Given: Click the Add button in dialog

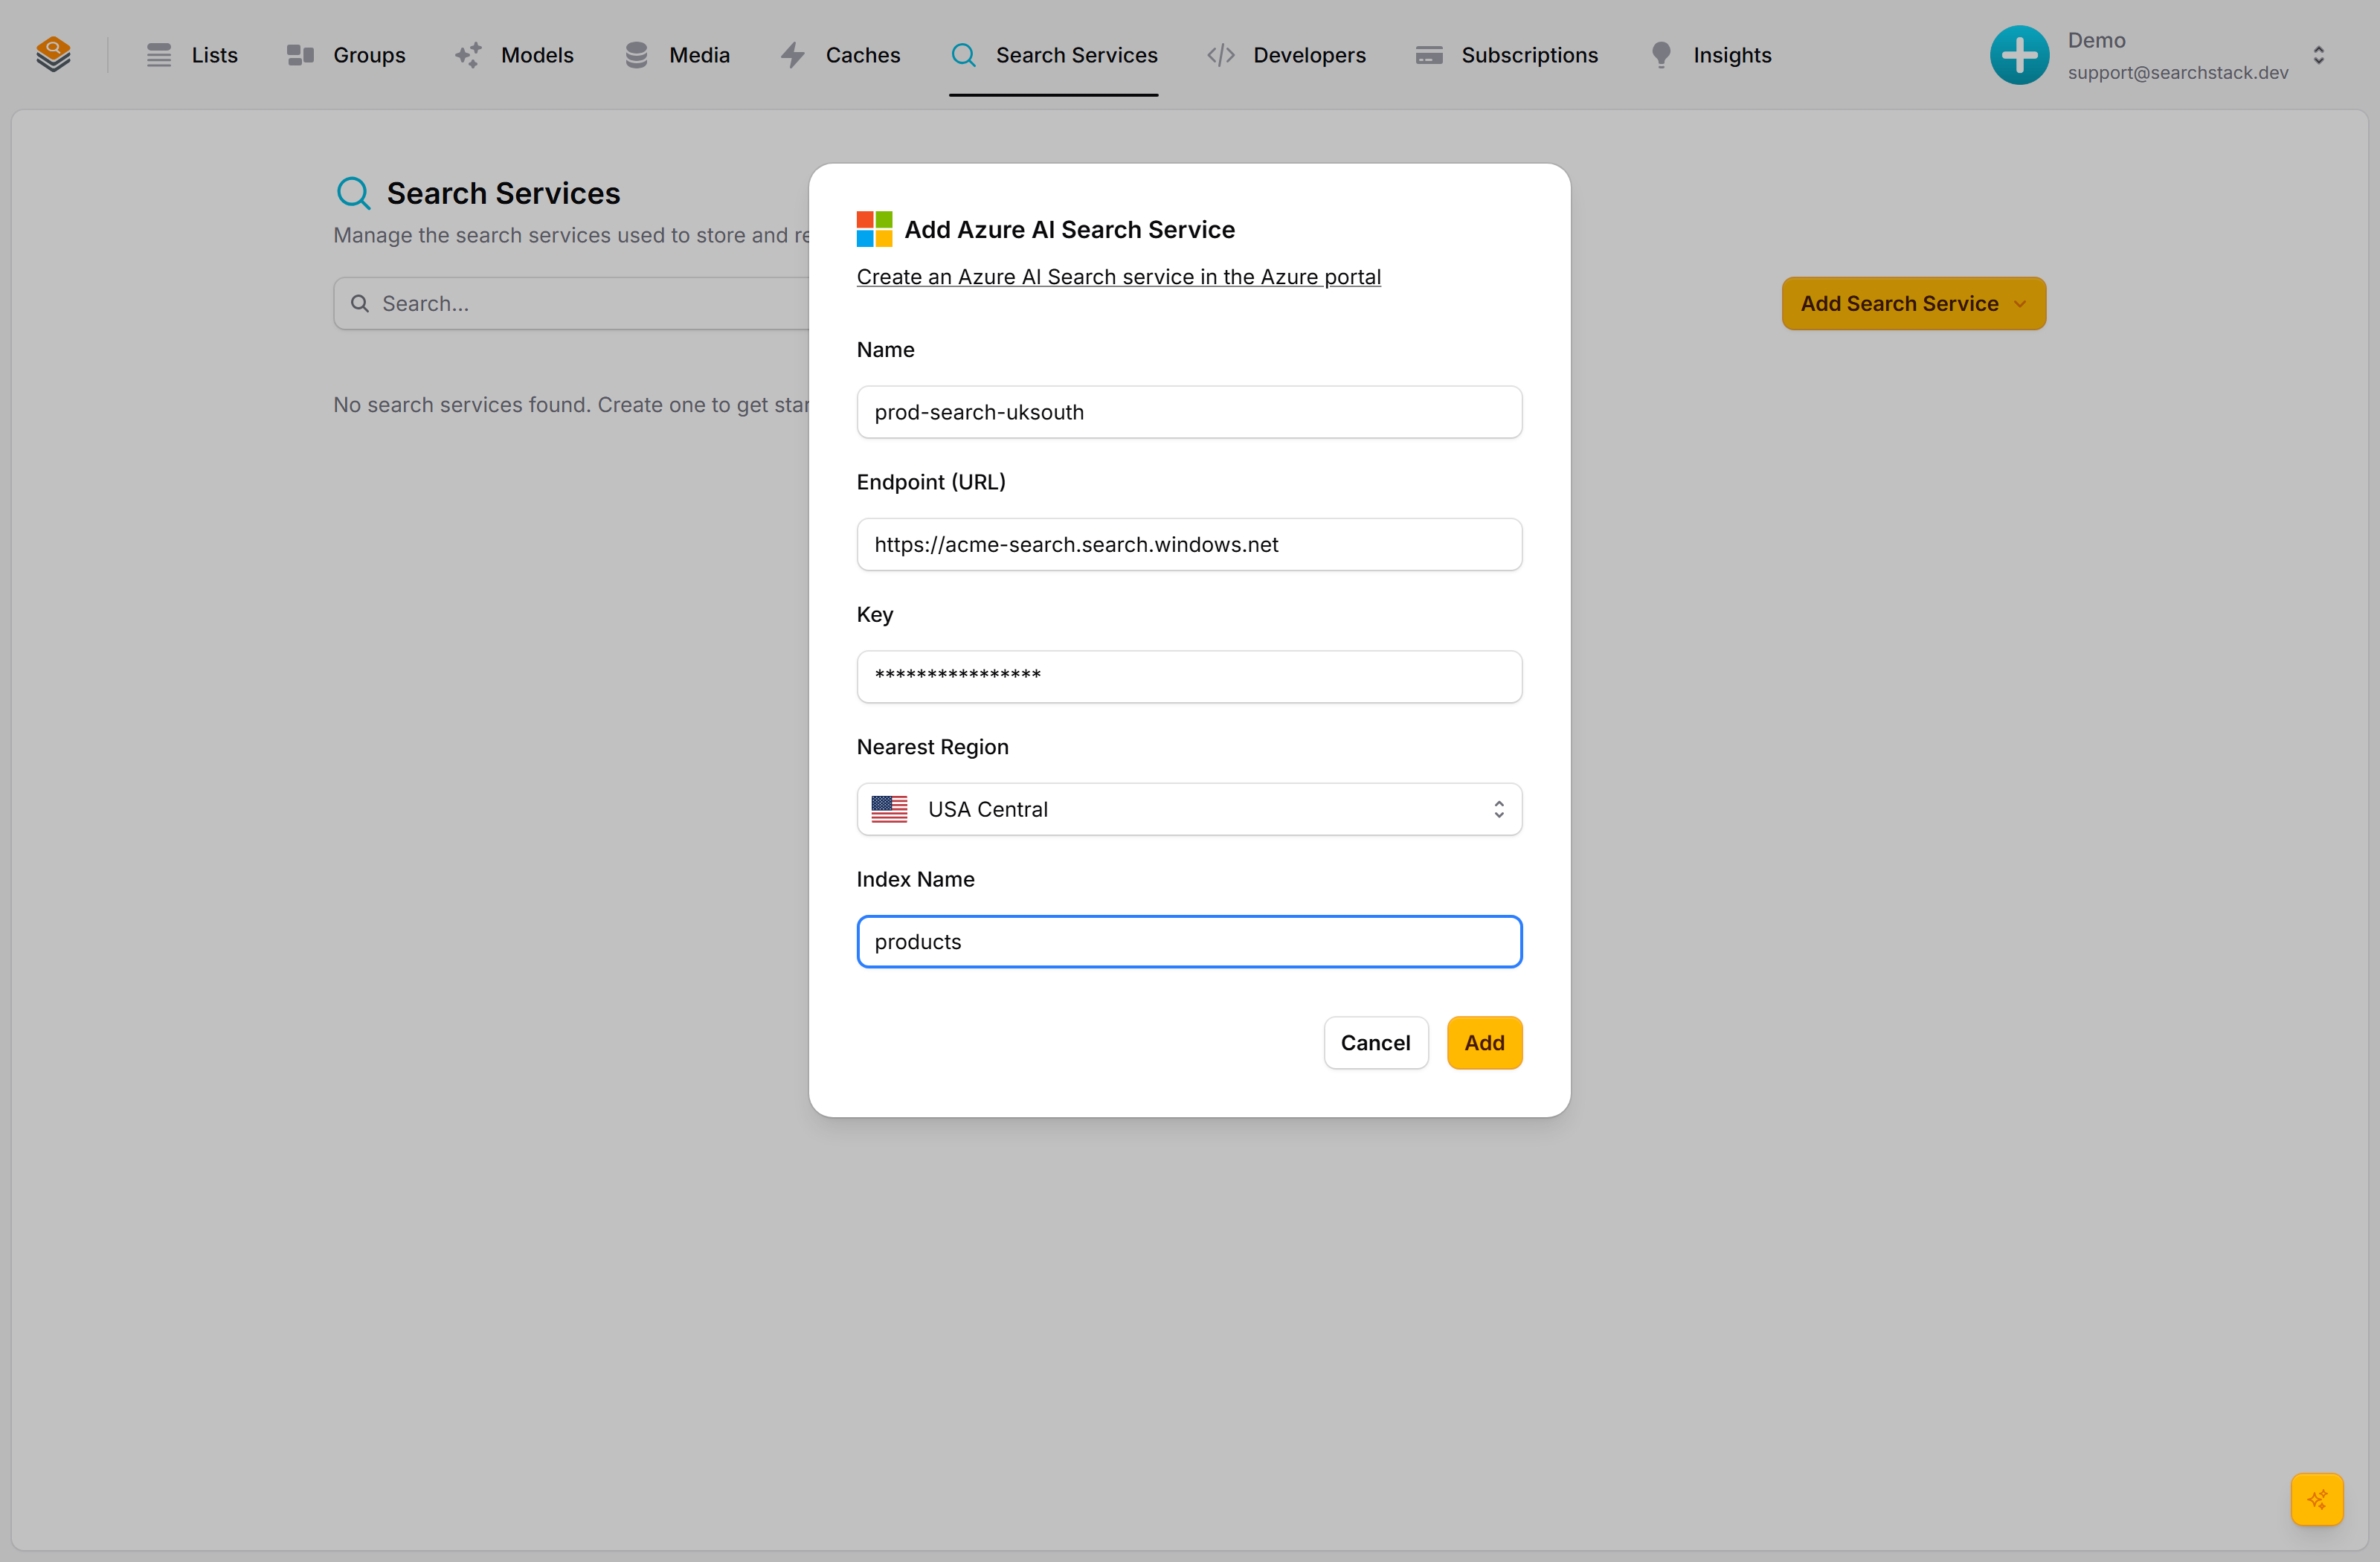Looking at the screenshot, I should pos(1484,1043).
